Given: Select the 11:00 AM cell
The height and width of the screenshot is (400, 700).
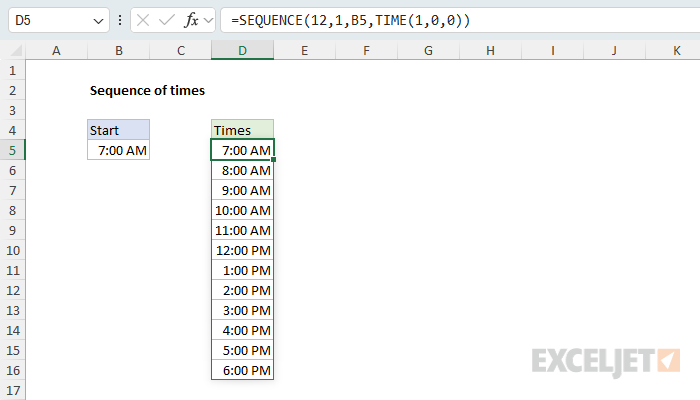Looking at the screenshot, I should click(x=242, y=230).
